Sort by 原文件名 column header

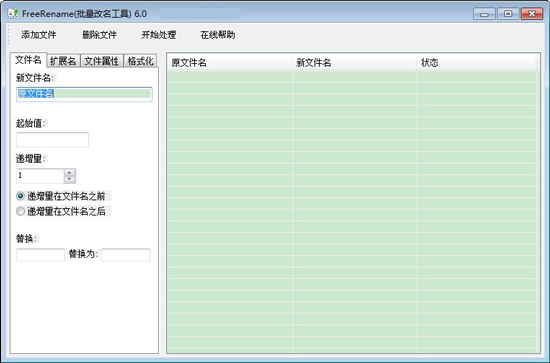pyautogui.click(x=229, y=62)
